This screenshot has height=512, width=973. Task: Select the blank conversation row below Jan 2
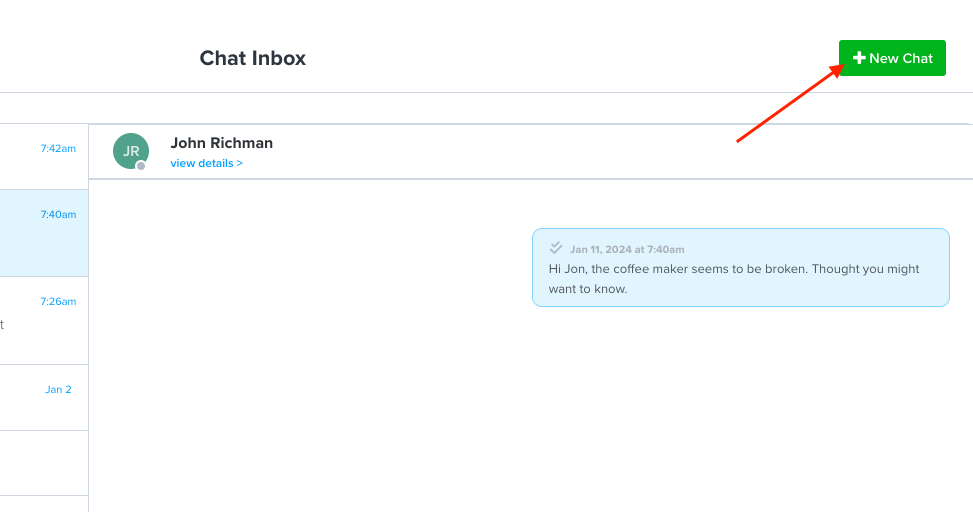(x=44, y=463)
